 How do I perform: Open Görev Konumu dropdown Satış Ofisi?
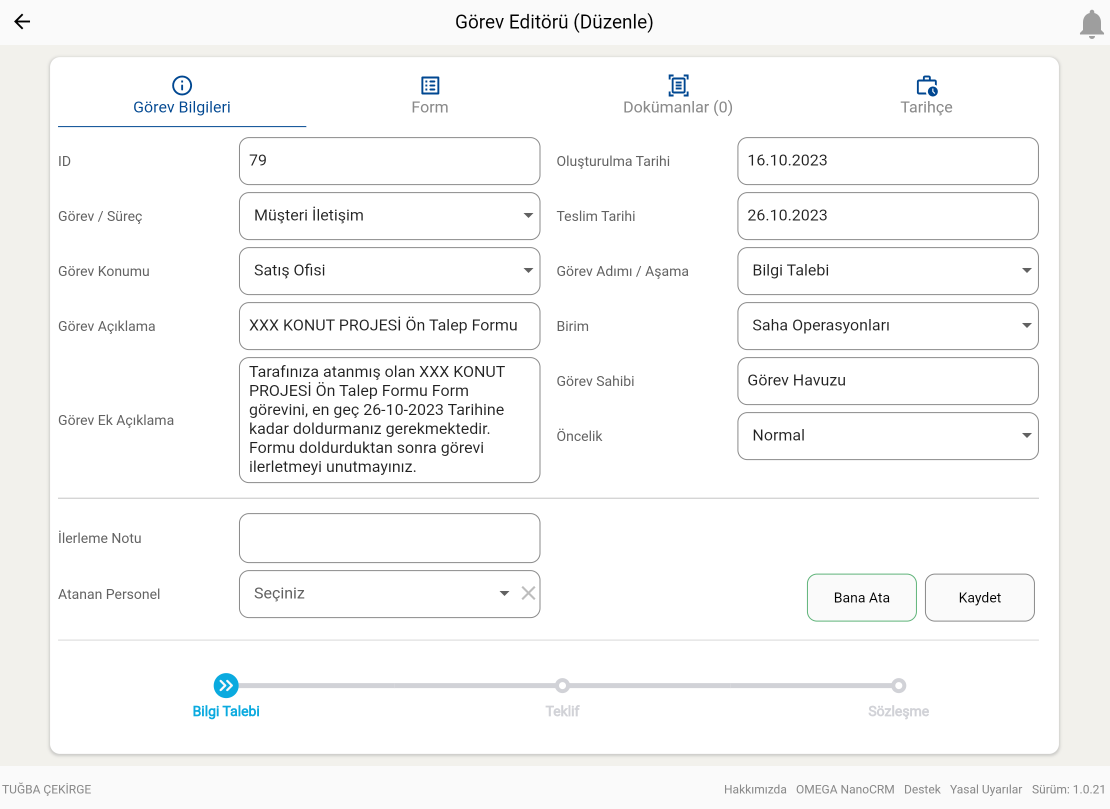(x=389, y=271)
